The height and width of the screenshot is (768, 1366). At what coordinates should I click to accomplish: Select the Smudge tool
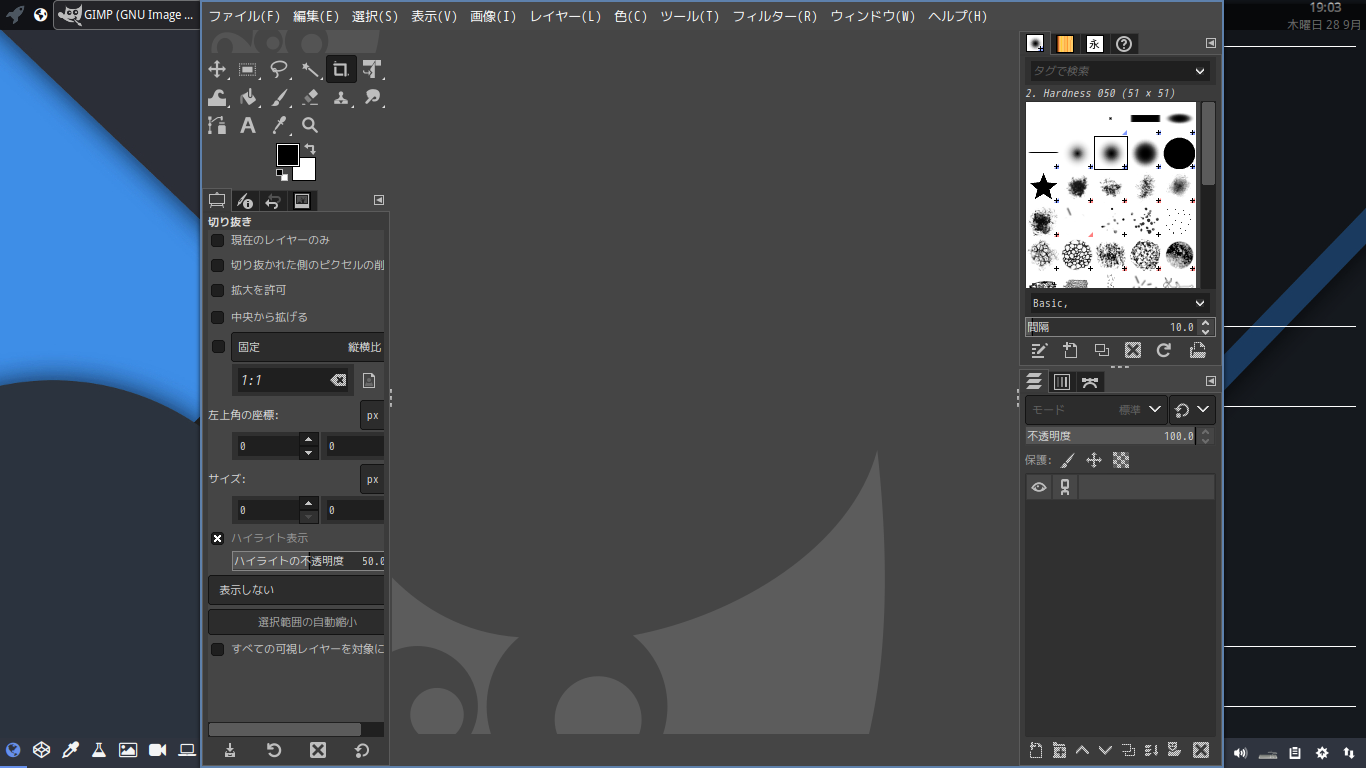(x=372, y=97)
